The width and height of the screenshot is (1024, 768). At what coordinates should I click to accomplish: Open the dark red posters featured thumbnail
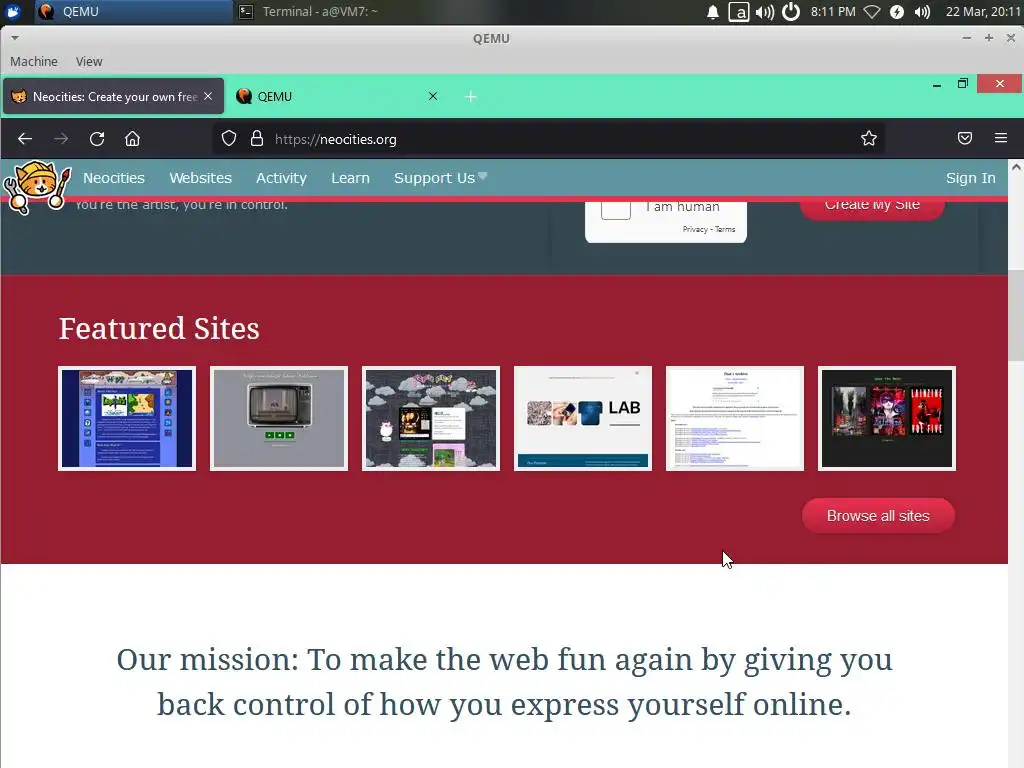click(x=887, y=418)
